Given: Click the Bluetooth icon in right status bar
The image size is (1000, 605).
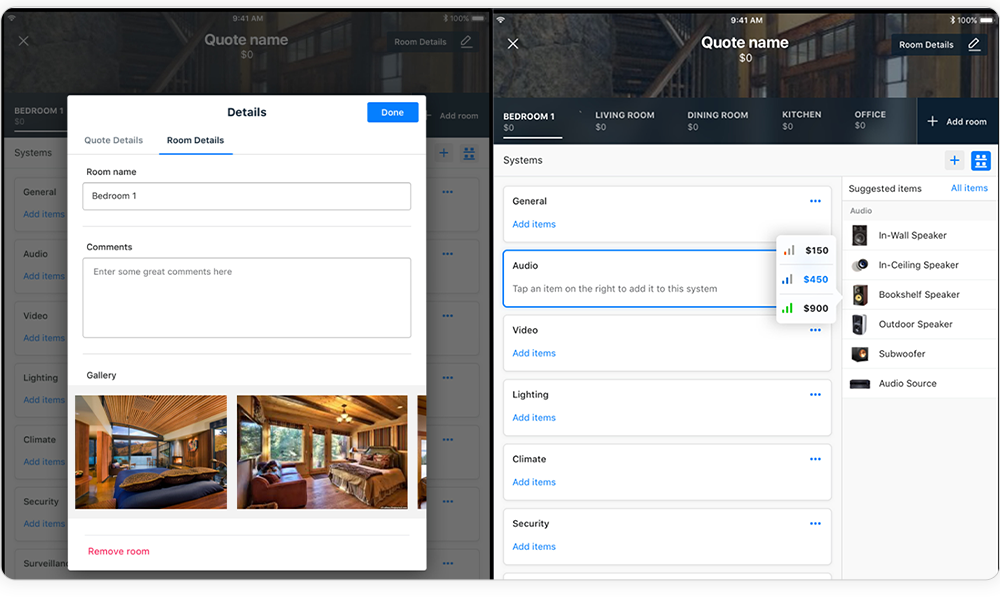Looking at the screenshot, I should pos(952,20).
